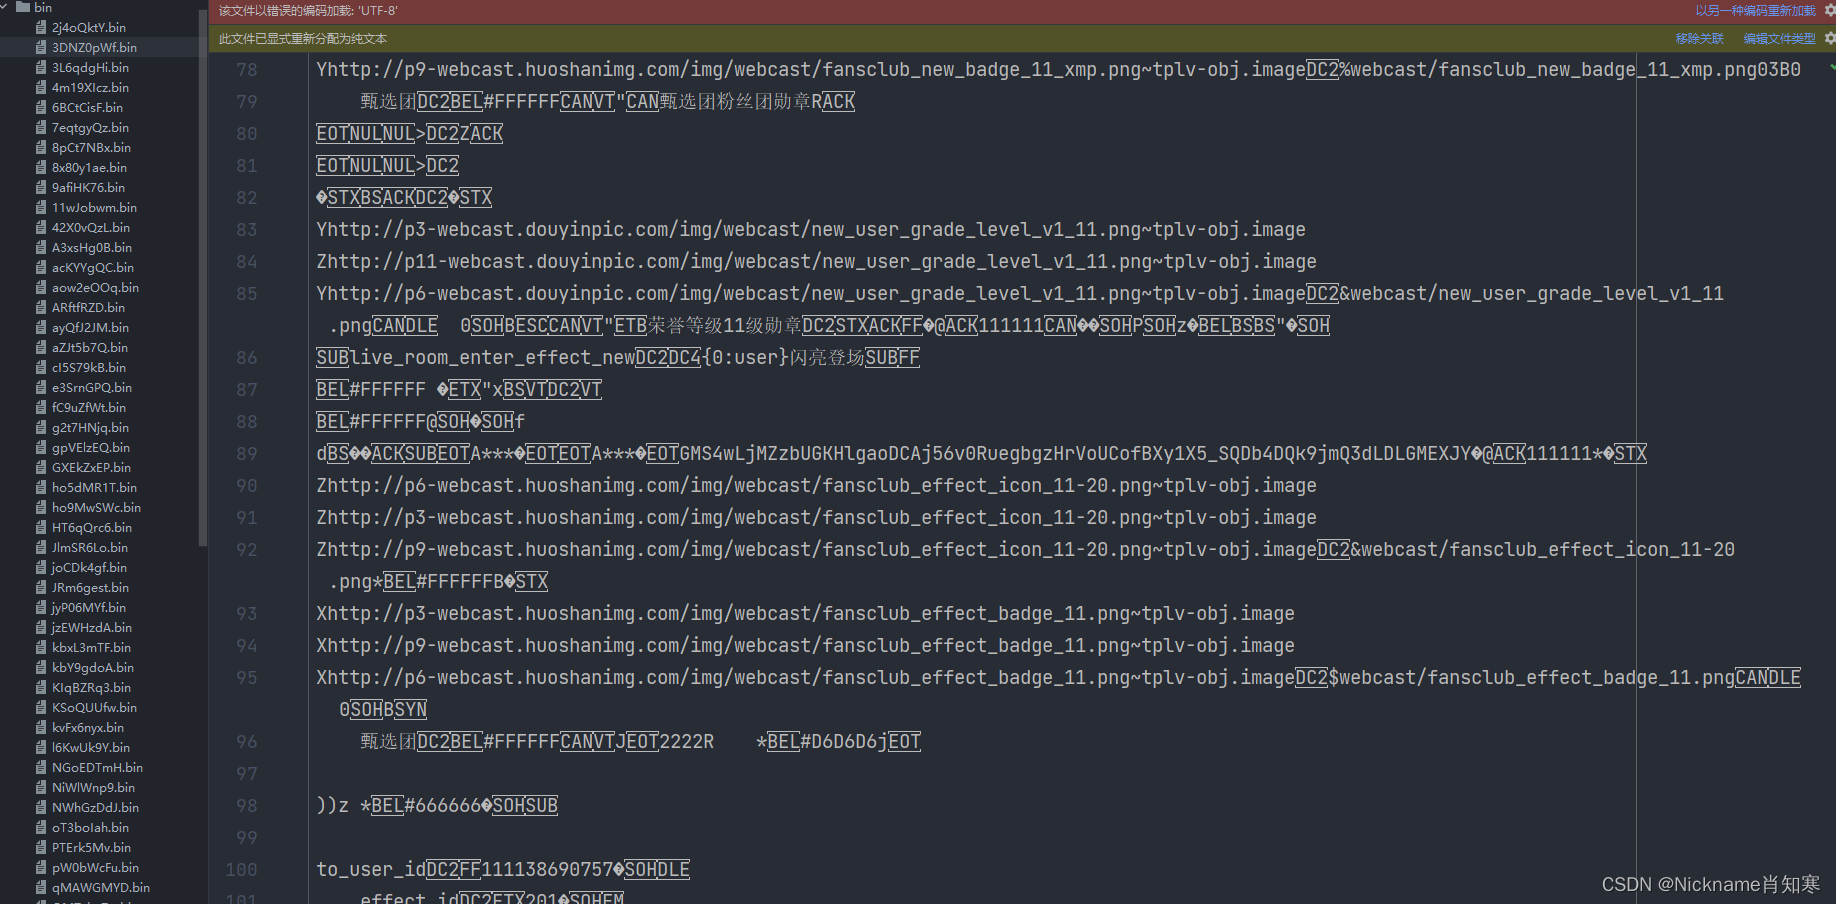Open file jyP06MYf.bin
1836x904 pixels.
(89, 607)
